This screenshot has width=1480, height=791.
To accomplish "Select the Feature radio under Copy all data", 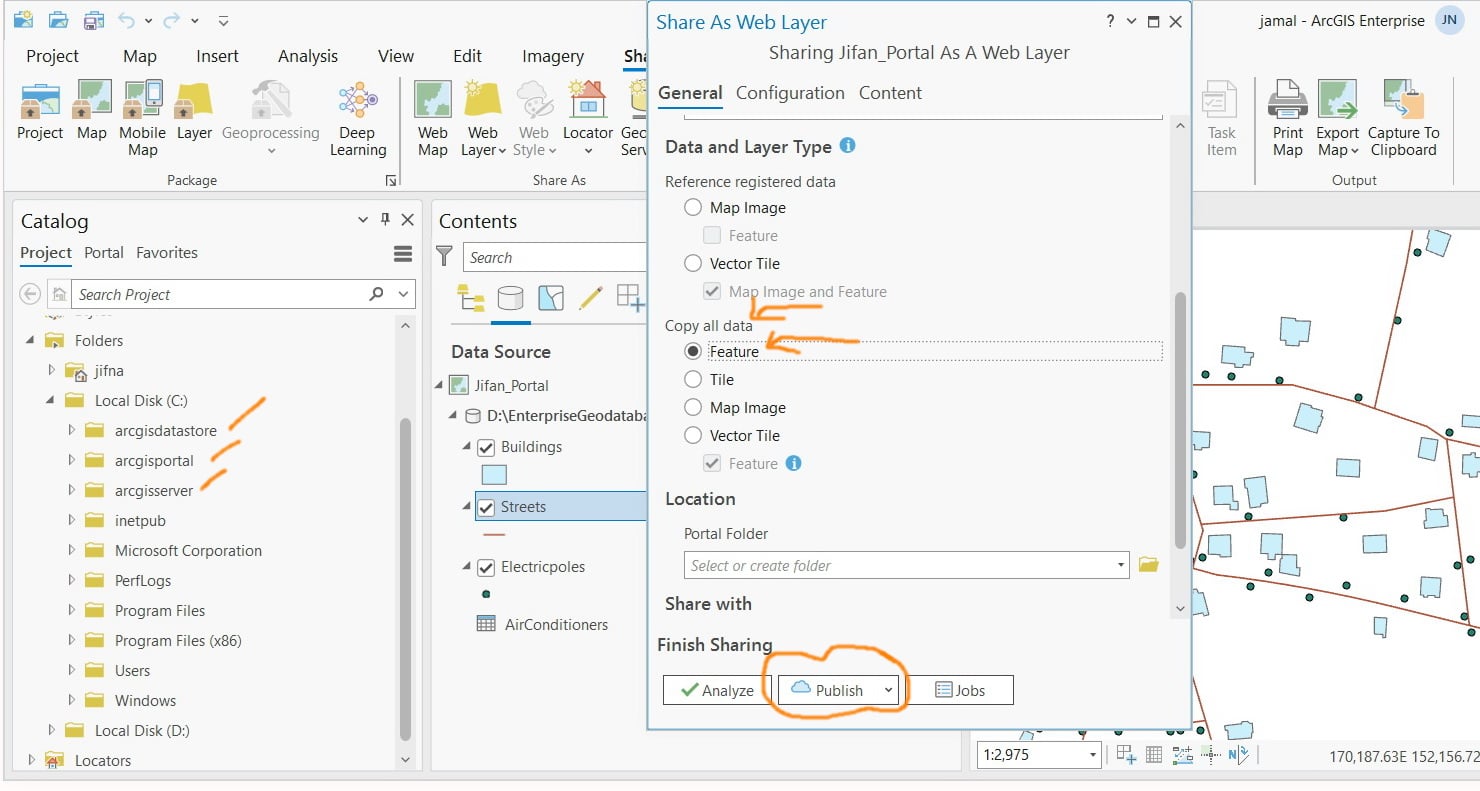I will [x=693, y=352].
